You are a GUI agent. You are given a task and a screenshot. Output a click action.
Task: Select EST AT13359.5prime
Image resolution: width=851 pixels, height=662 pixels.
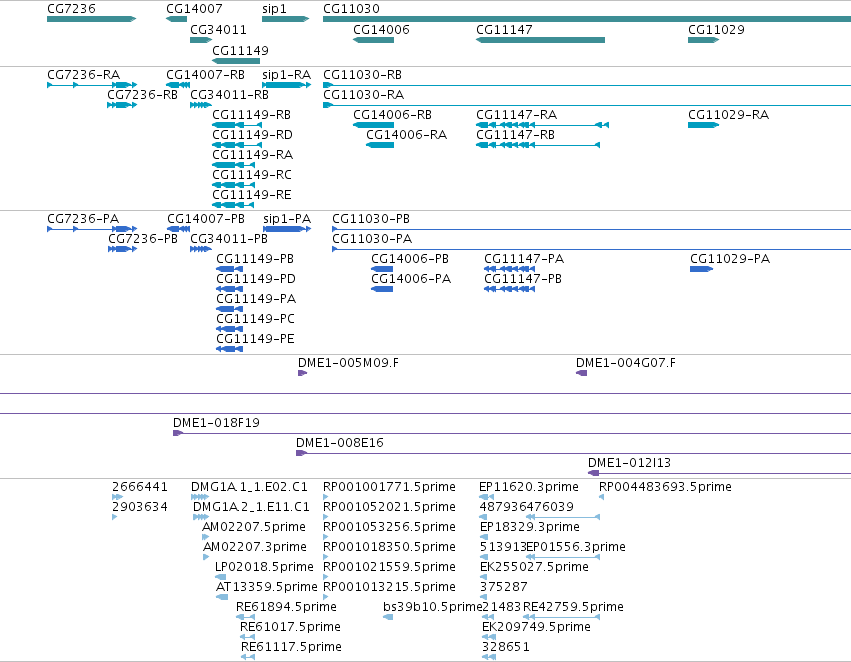tap(266, 587)
